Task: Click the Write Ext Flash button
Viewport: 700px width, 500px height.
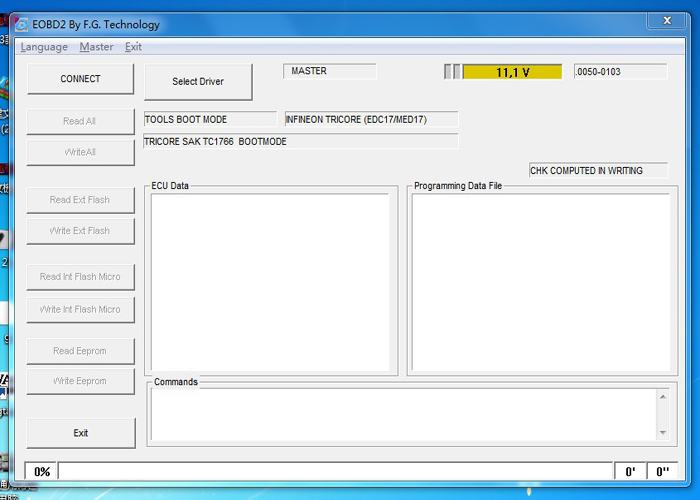Action: [80, 231]
